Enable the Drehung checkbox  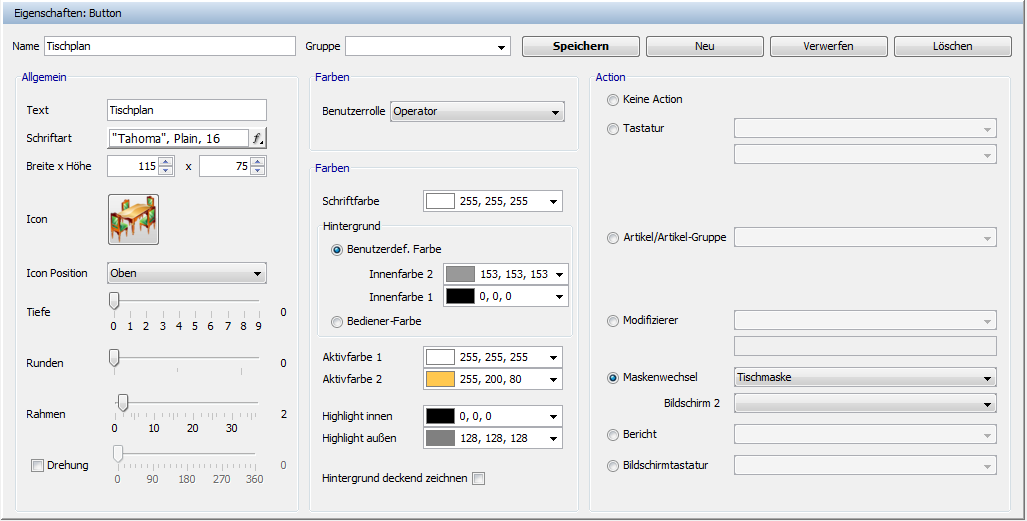38,465
